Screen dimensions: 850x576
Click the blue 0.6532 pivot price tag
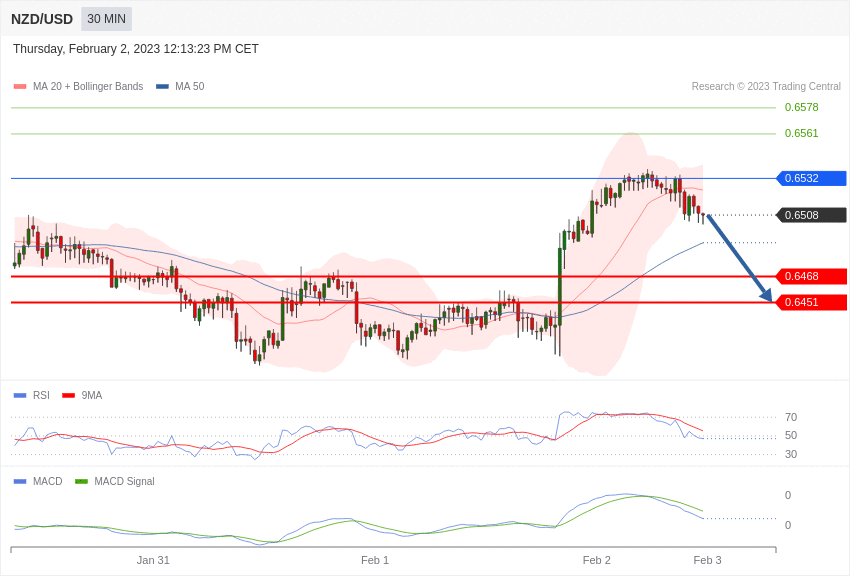click(x=812, y=178)
